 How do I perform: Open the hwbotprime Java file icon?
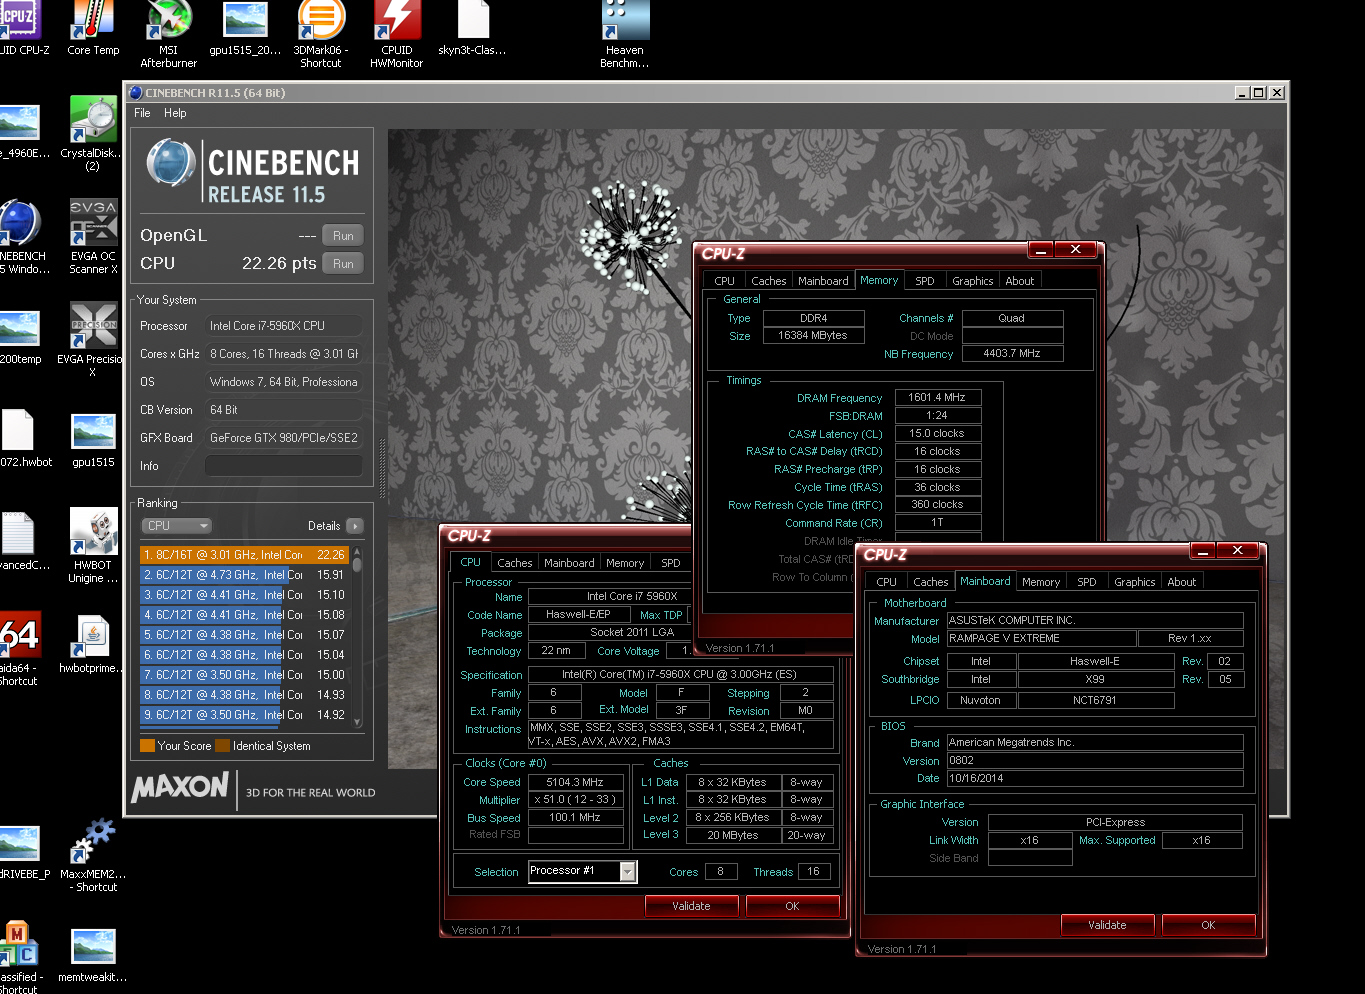(93, 644)
